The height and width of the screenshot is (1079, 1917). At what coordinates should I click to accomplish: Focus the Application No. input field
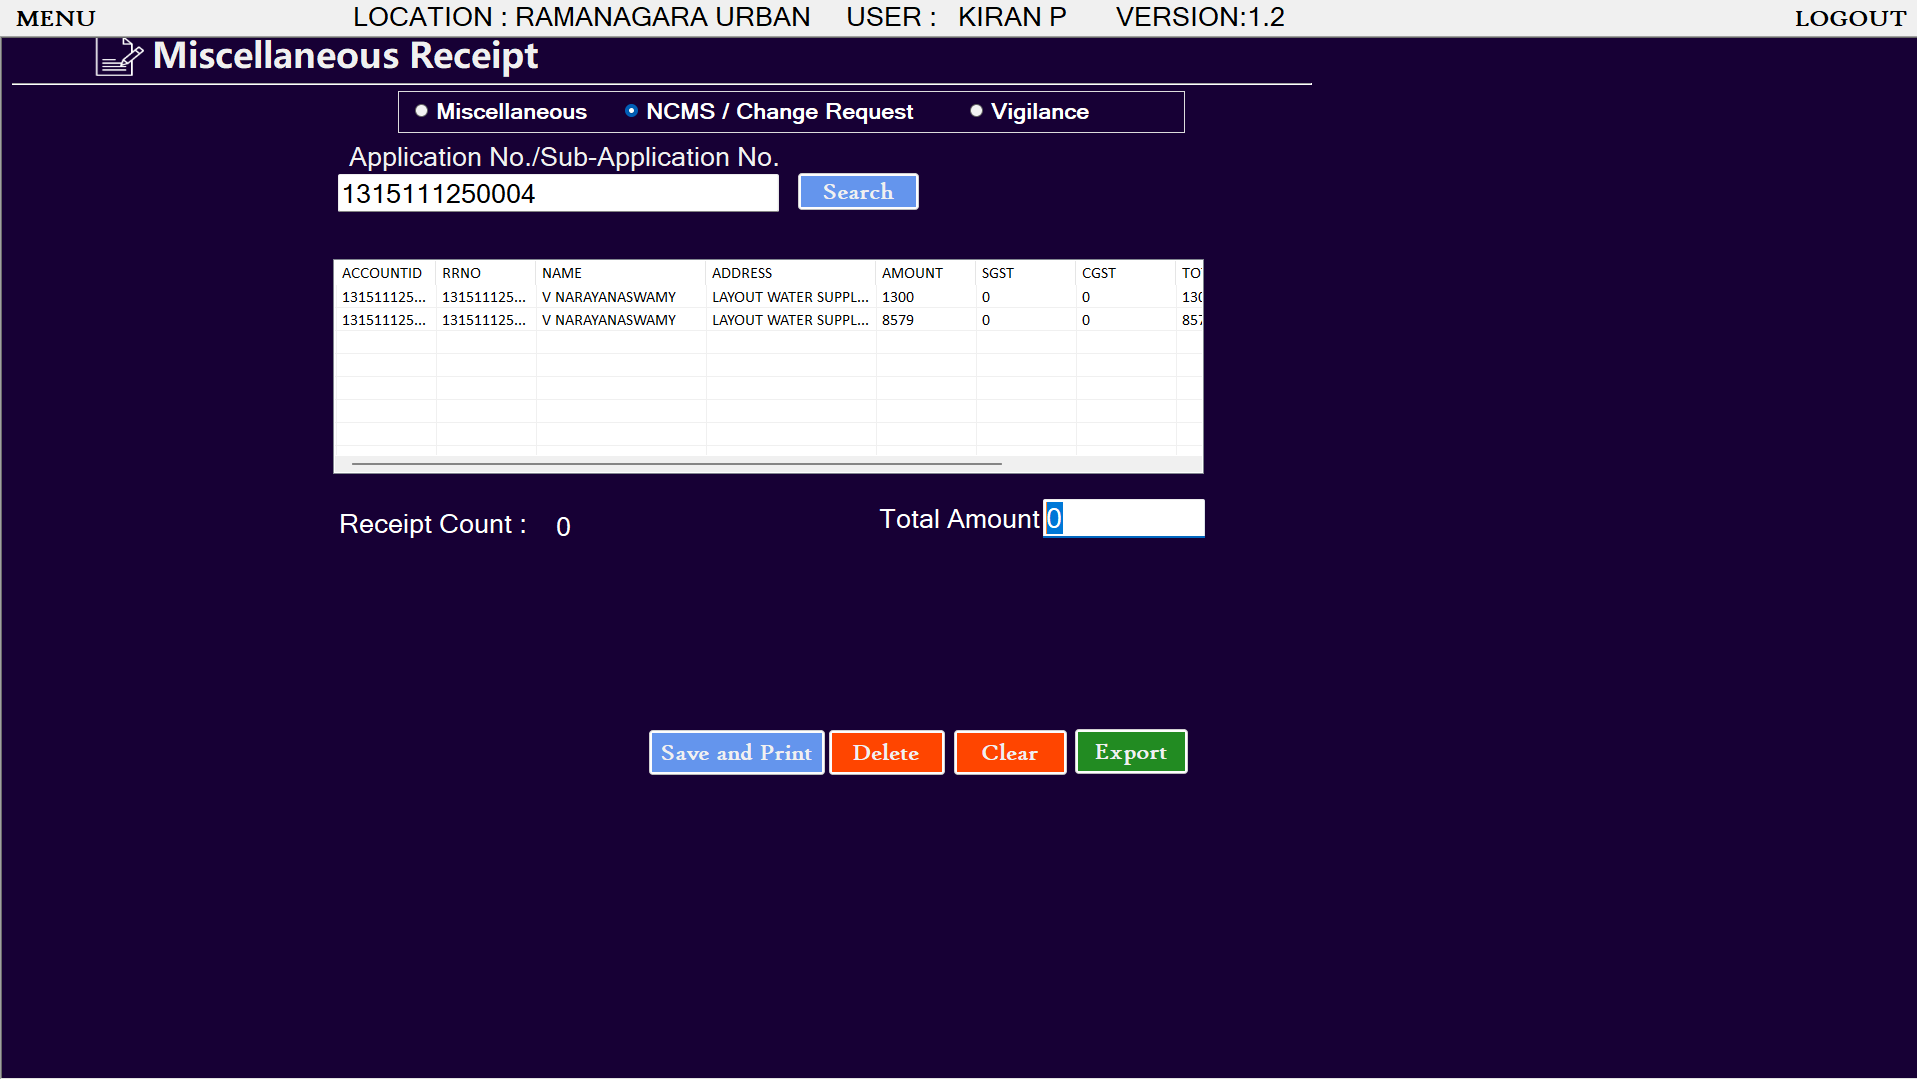click(558, 194)
